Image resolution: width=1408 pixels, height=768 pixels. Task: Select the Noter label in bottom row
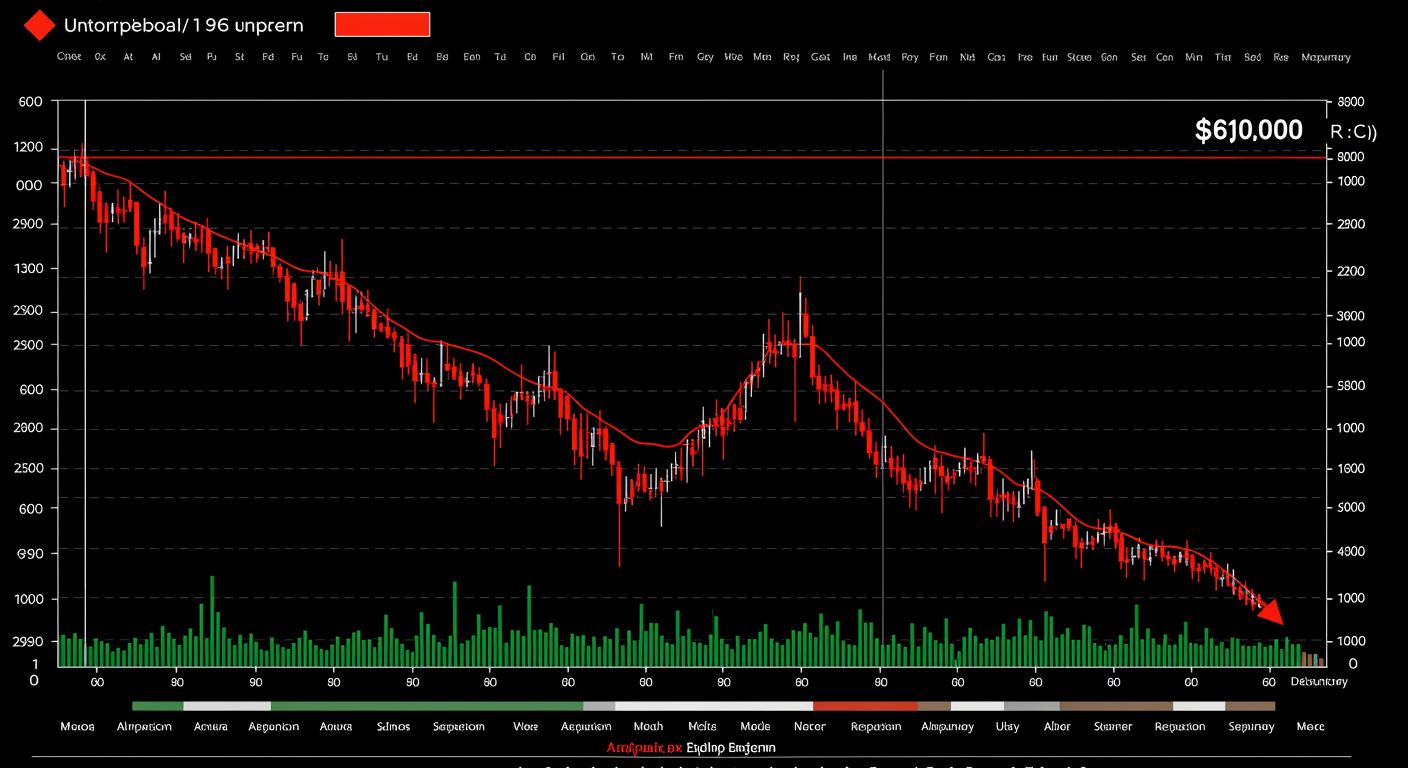(x=809, y=727)
